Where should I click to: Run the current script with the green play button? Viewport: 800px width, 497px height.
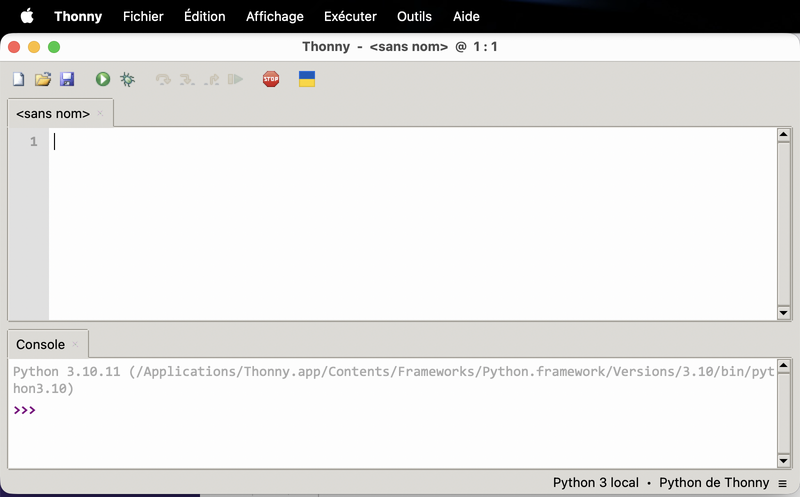click(103, 79)
